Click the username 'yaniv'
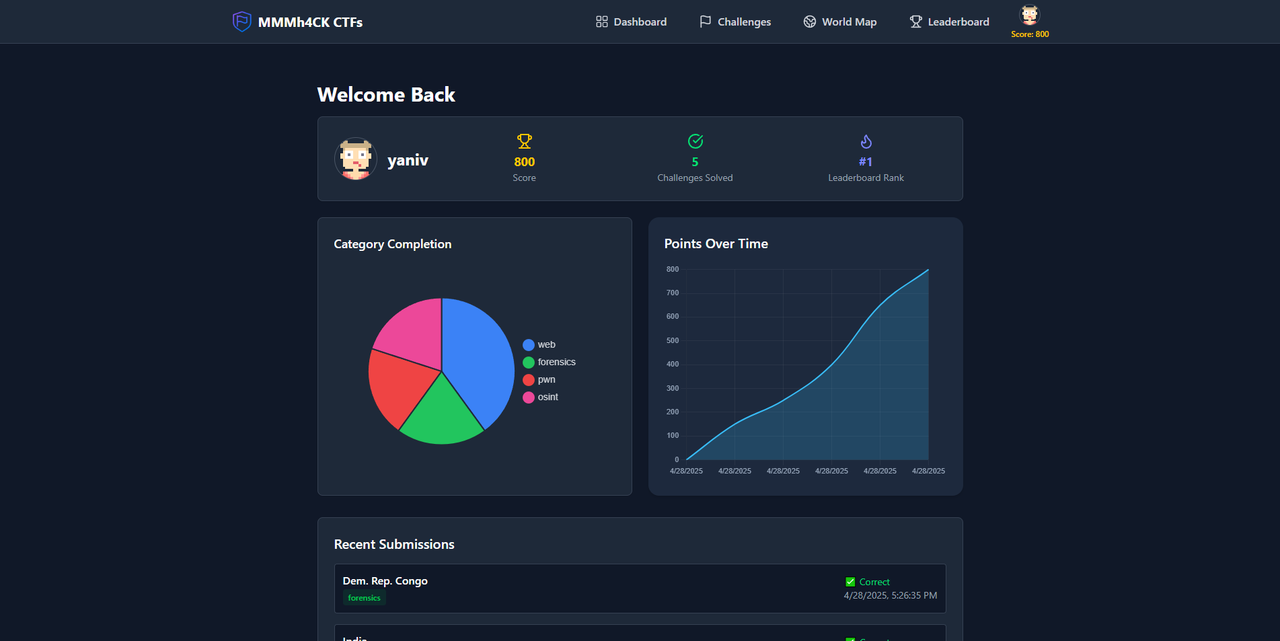 pos(408,159)
